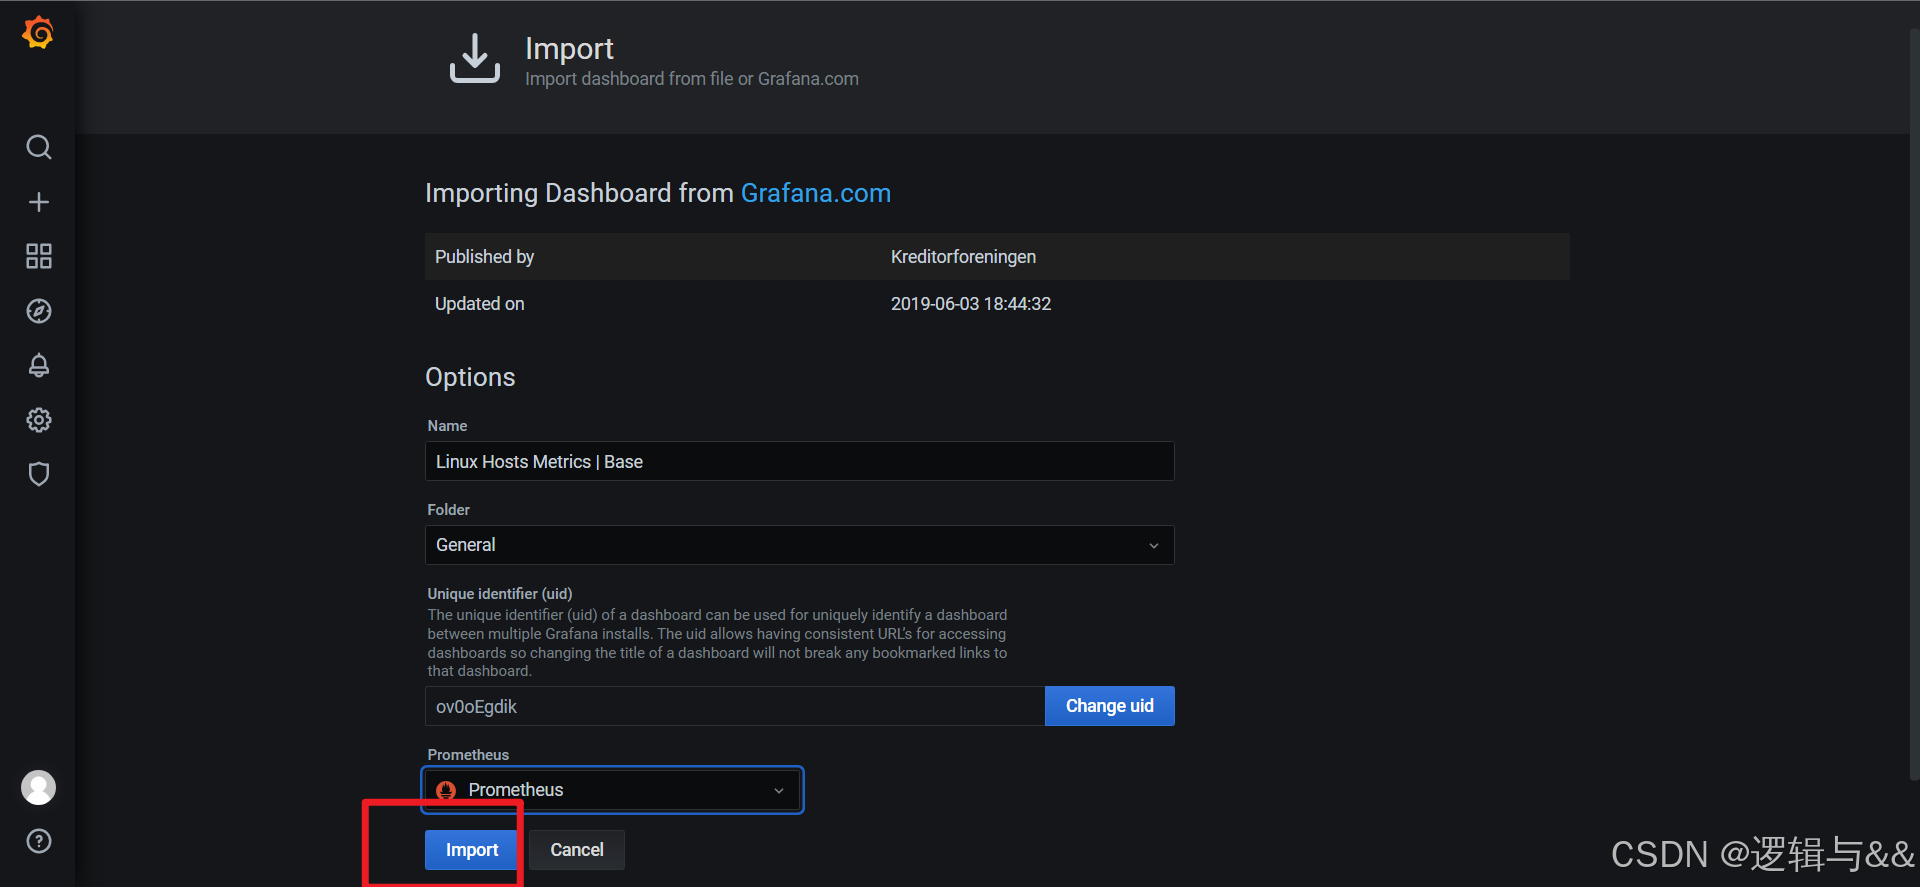Open the Prometheus data source dropdown
This screenshot has width=1920, height=887.
coord(612,790)
